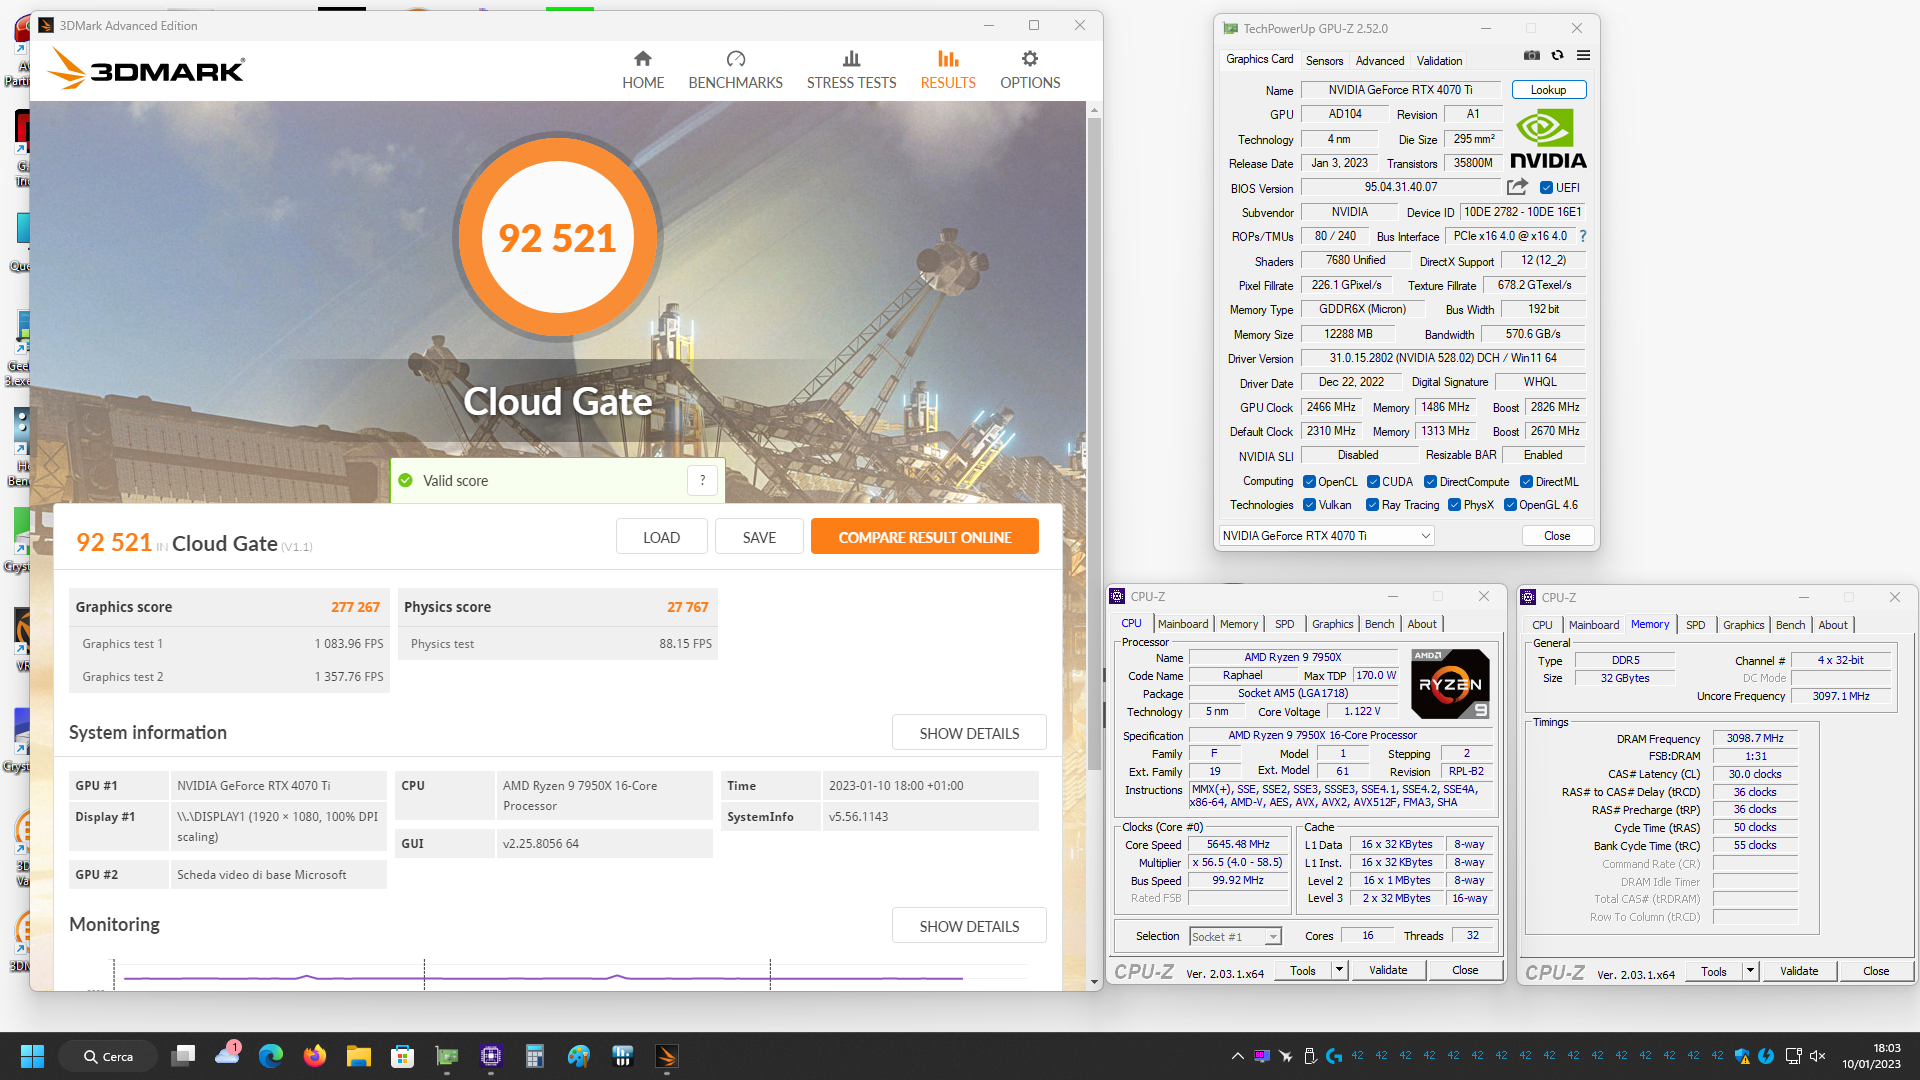Click the BIOS share/export icon in GPU-Z

click(x=1517, y=187)
